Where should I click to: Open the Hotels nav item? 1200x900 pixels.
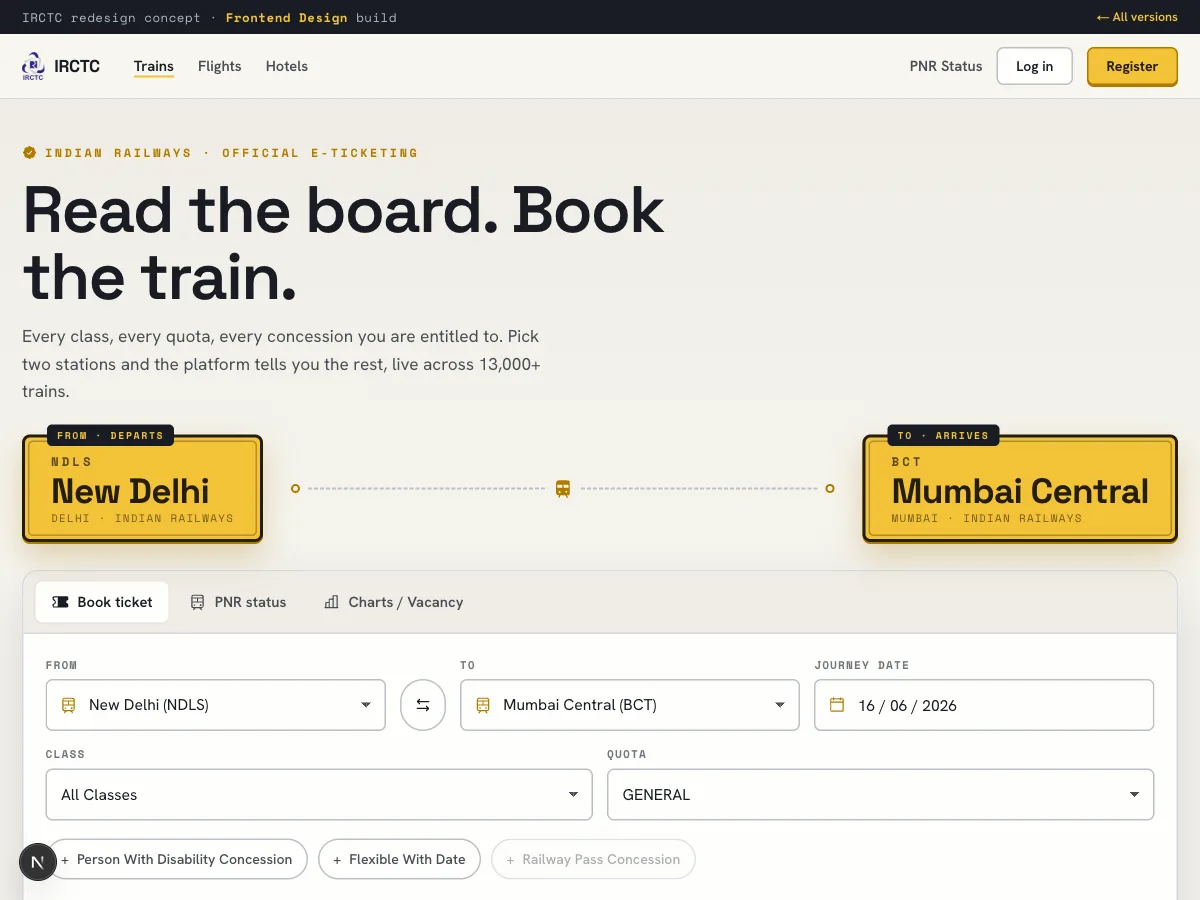[287, 66]
